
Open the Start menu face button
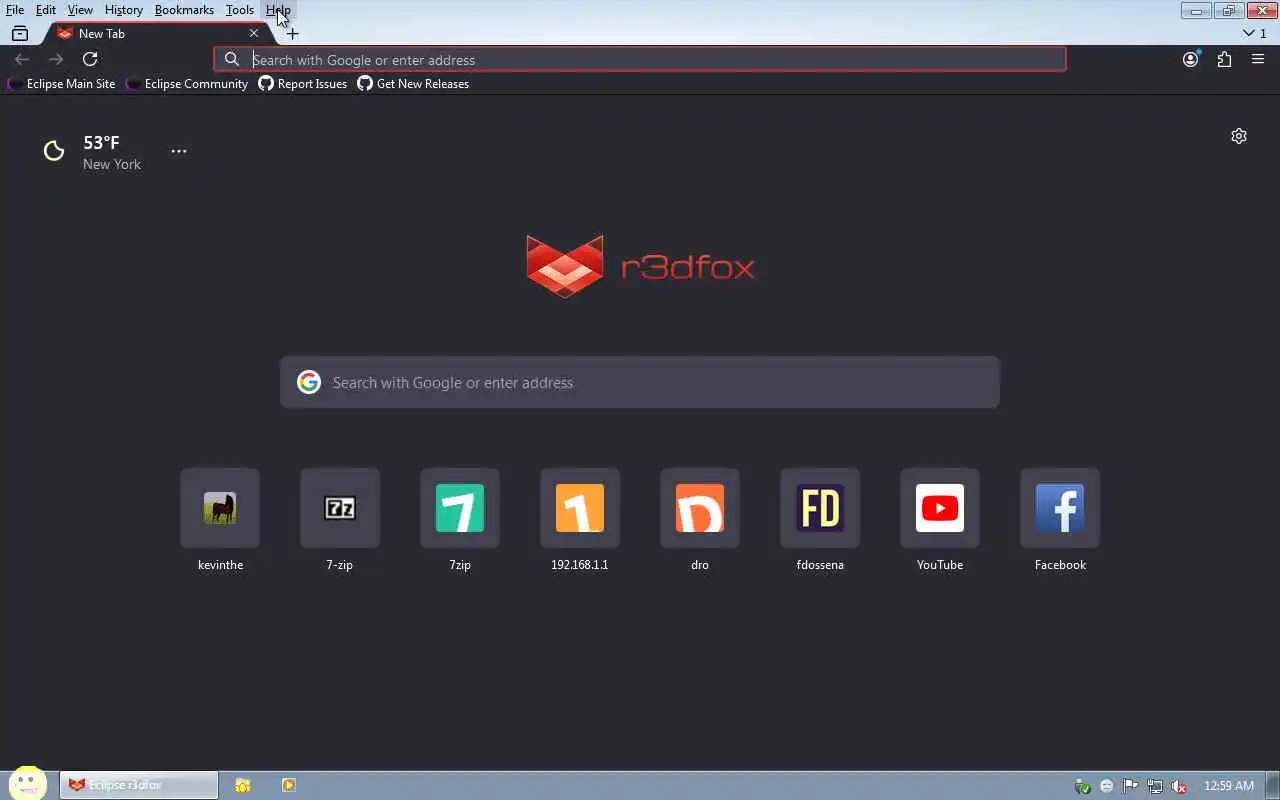[28, 784]
